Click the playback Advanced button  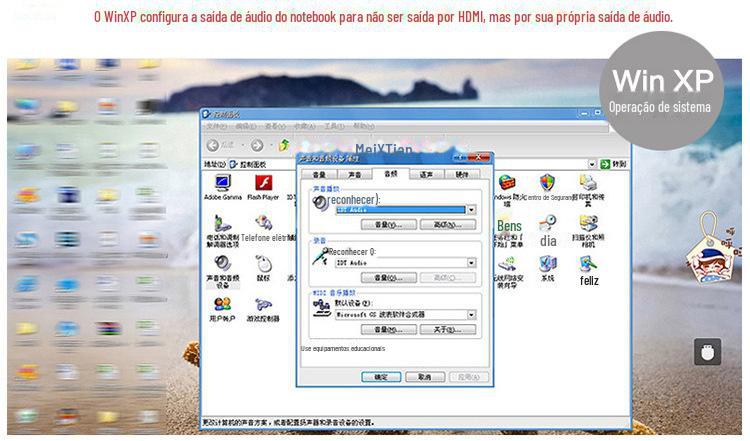pos(448,225)
